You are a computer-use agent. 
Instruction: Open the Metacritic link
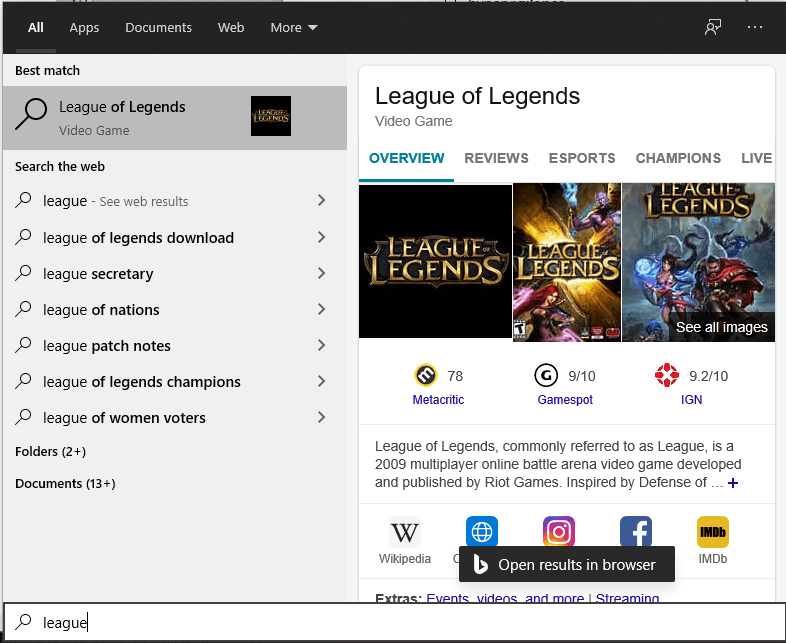(x=438, y=399)
